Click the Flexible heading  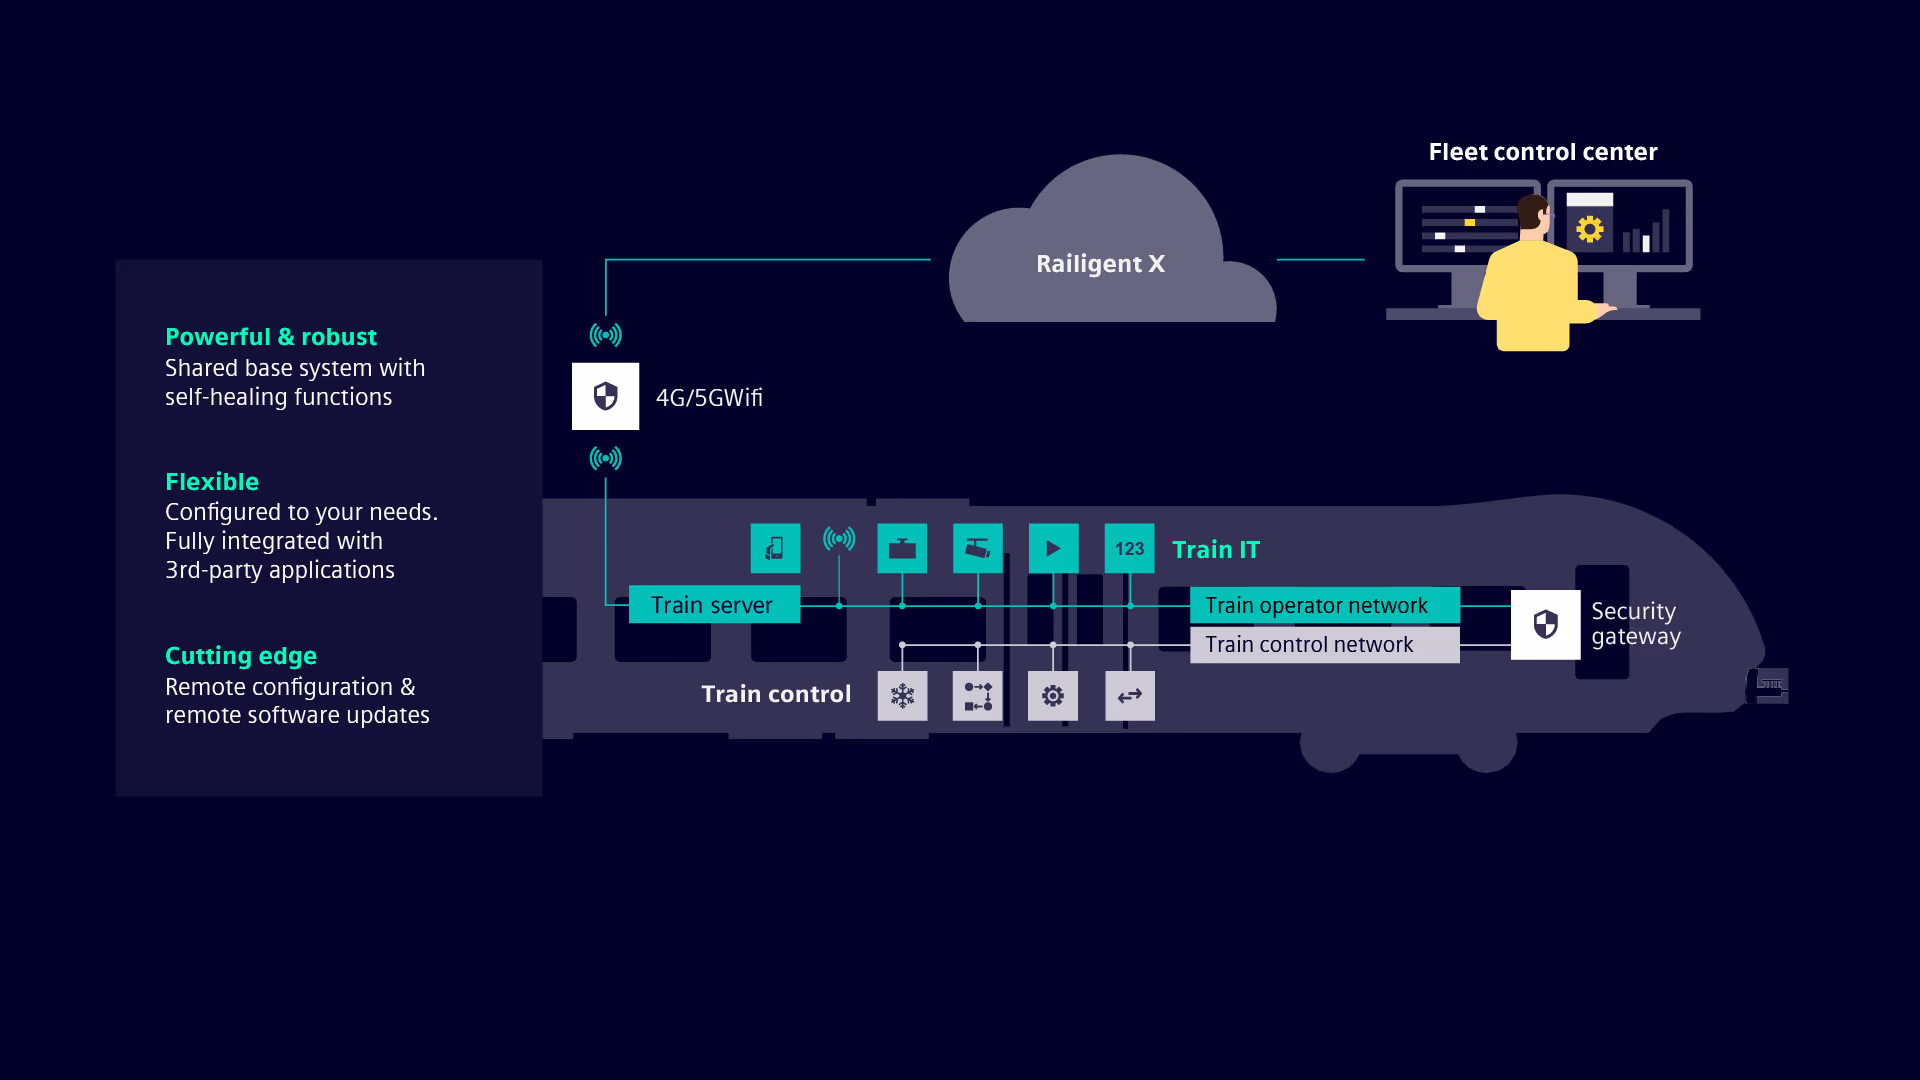coord(212,482)
